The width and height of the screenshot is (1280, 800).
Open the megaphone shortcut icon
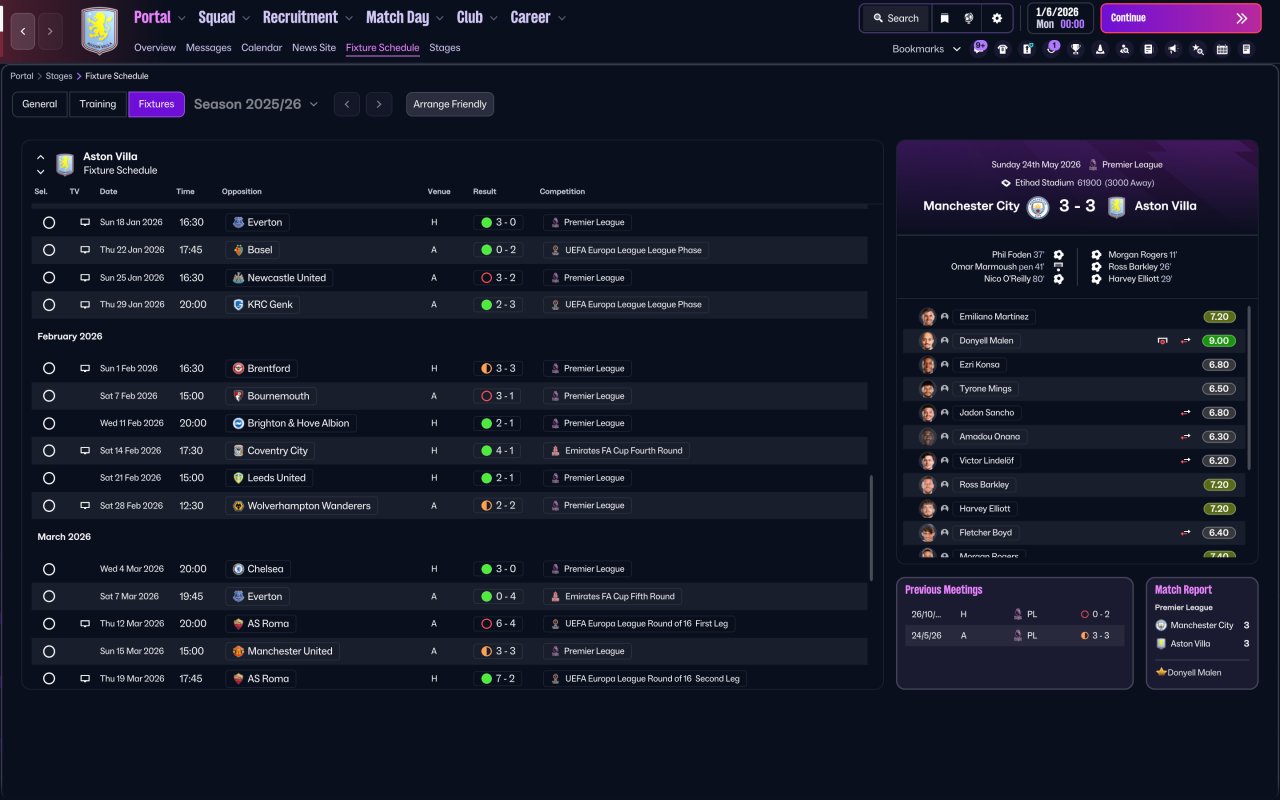pos(1173,49)
